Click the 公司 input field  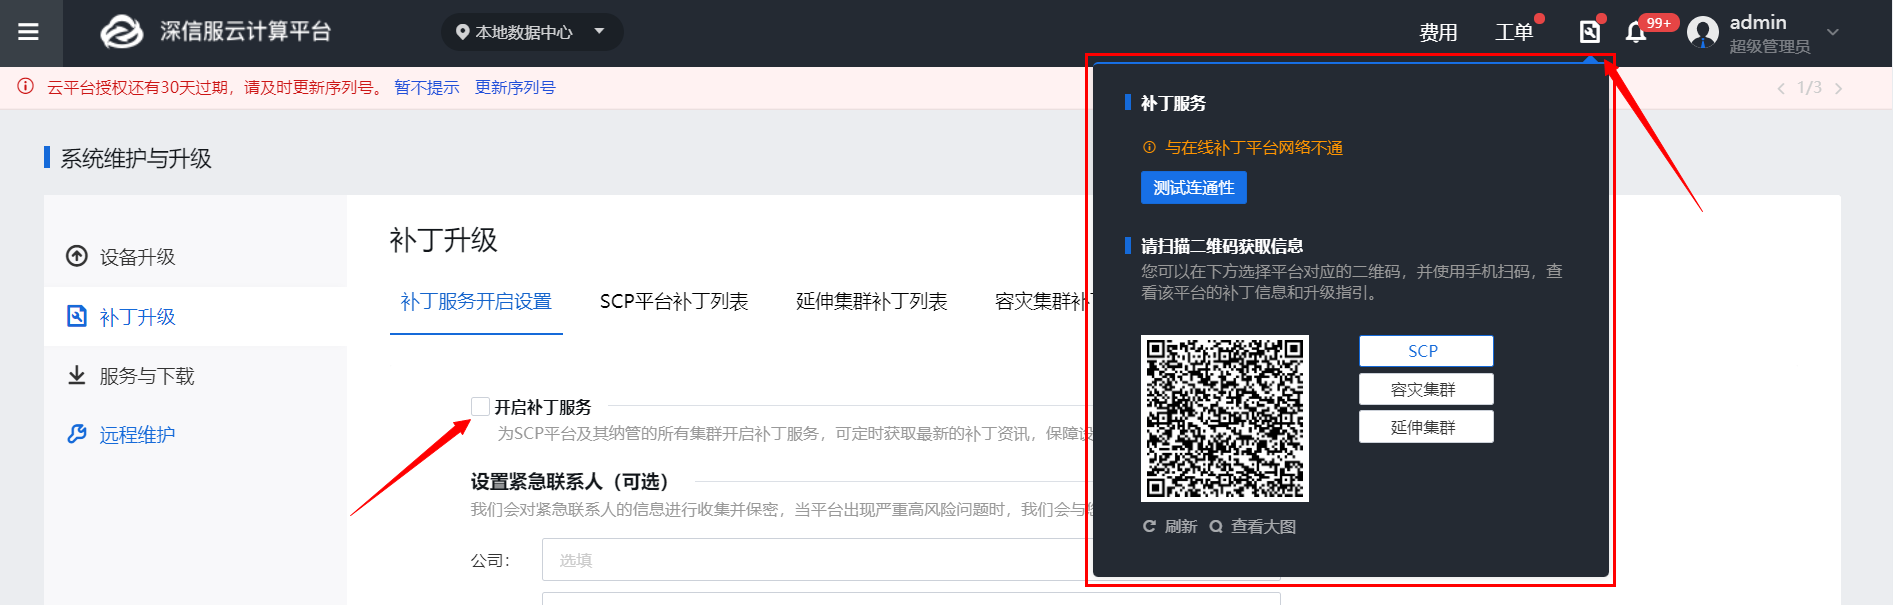(x=911, y=560)
